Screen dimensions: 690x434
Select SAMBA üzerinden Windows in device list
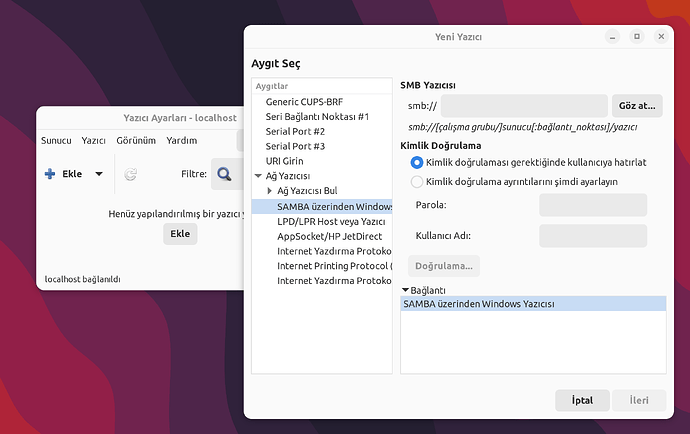point(322,206)
